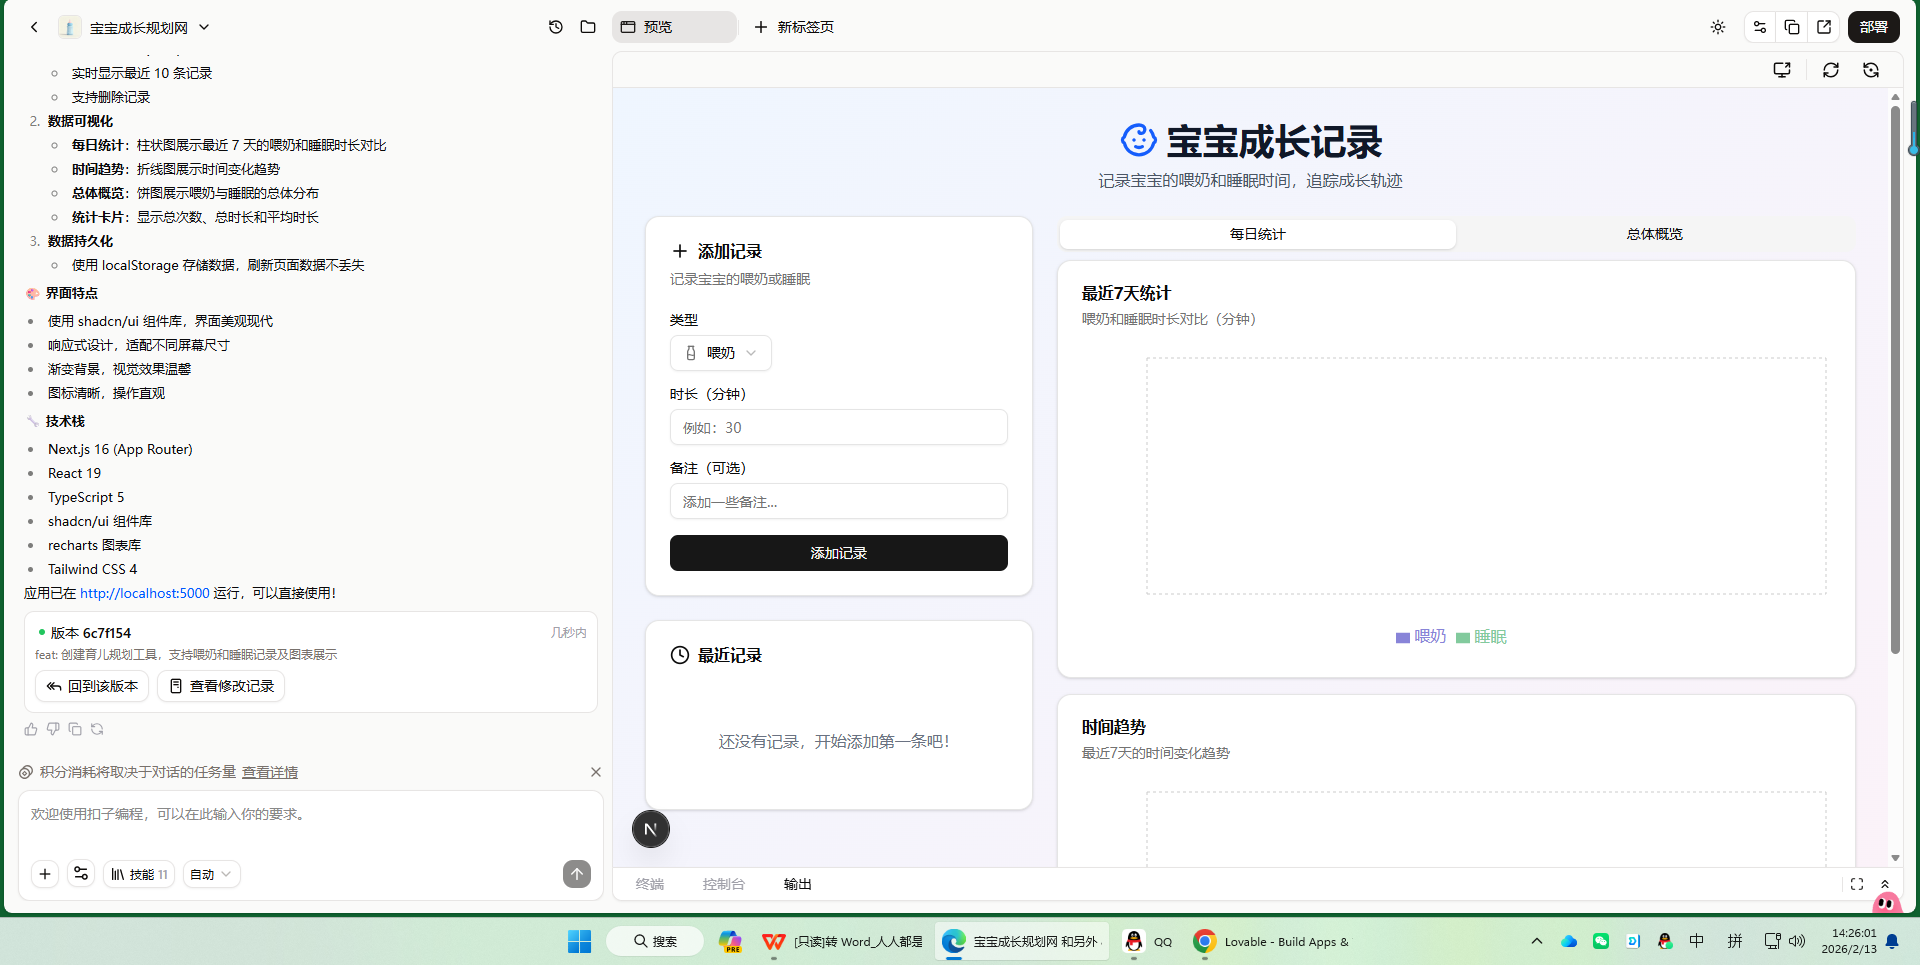Toggle the light/dark theme sun icon
1920x965 pixels.
pyautogui.click(x=1717, y=27)
